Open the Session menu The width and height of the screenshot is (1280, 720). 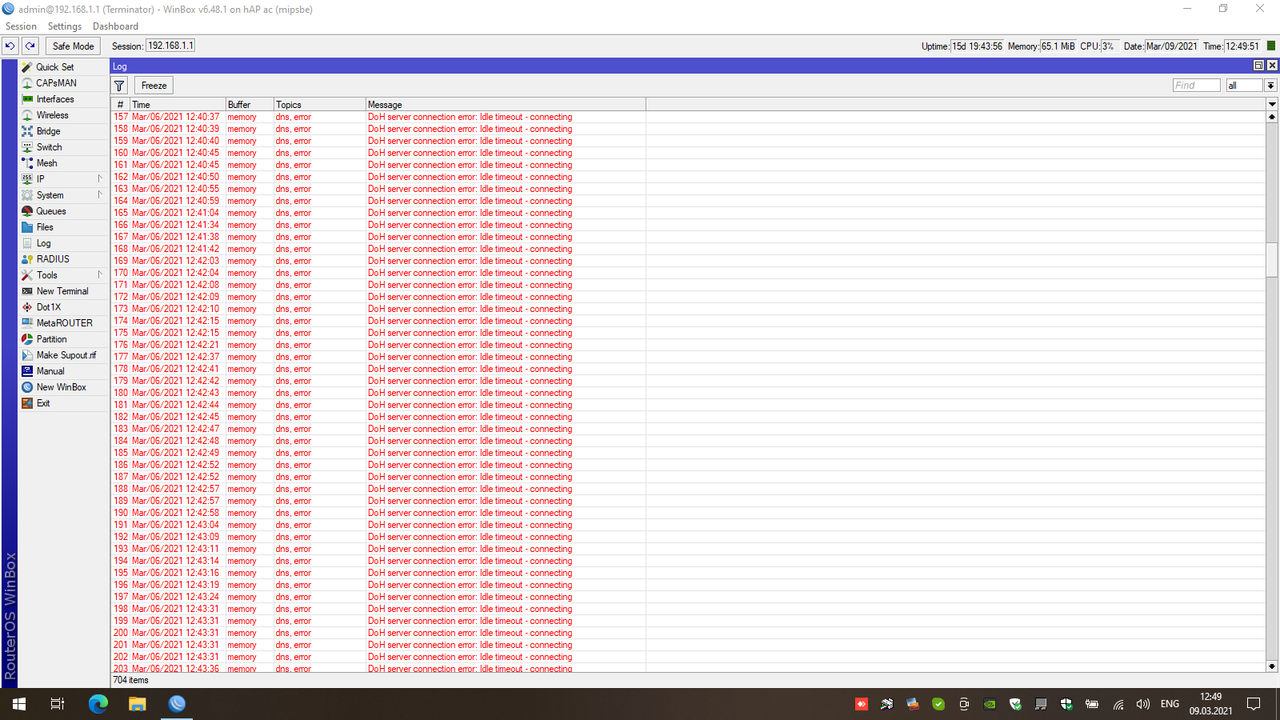pyautogui.click(x=21, y=26)
